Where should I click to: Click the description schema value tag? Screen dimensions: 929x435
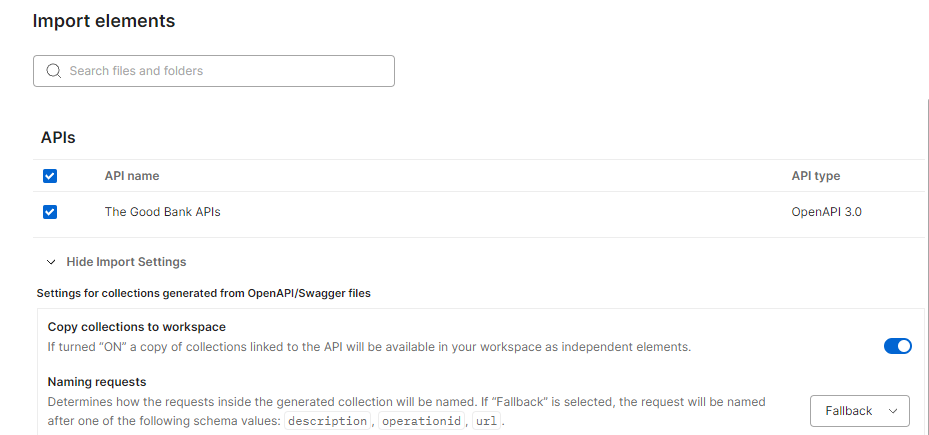327,421
